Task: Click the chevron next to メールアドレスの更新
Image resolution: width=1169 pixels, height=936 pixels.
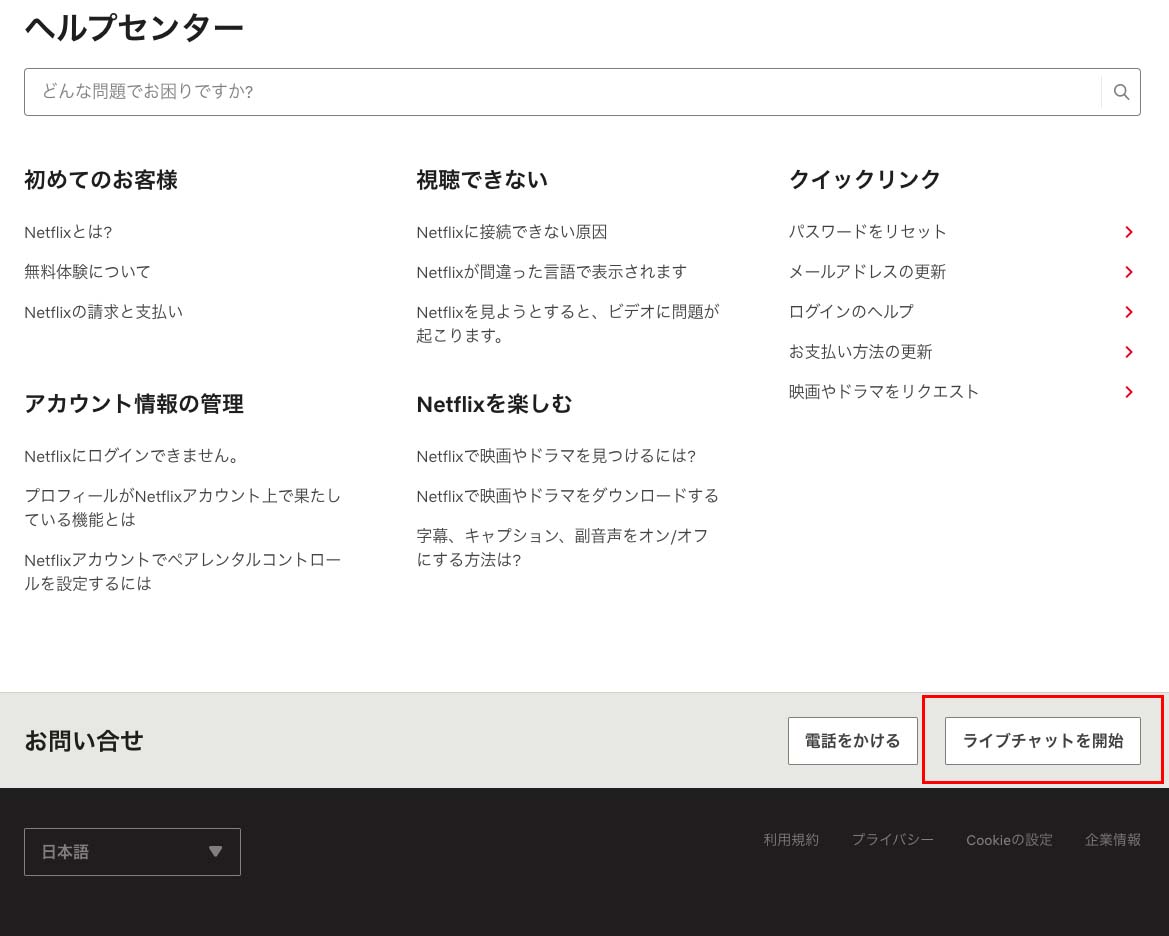Action: (x=1128, y=272)
